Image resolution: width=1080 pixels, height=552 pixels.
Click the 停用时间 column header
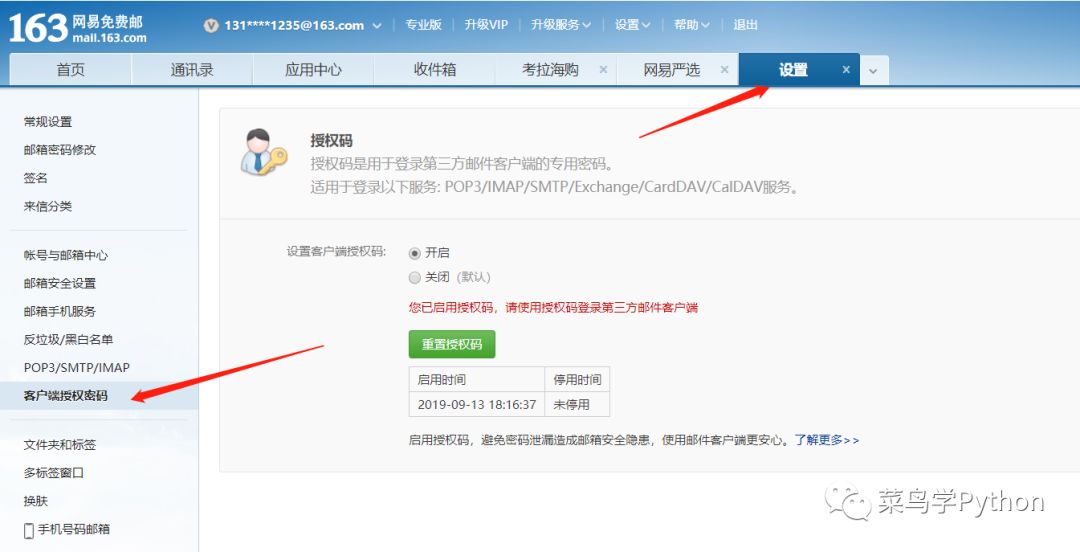pyautogui.click(x=577, y=380)
